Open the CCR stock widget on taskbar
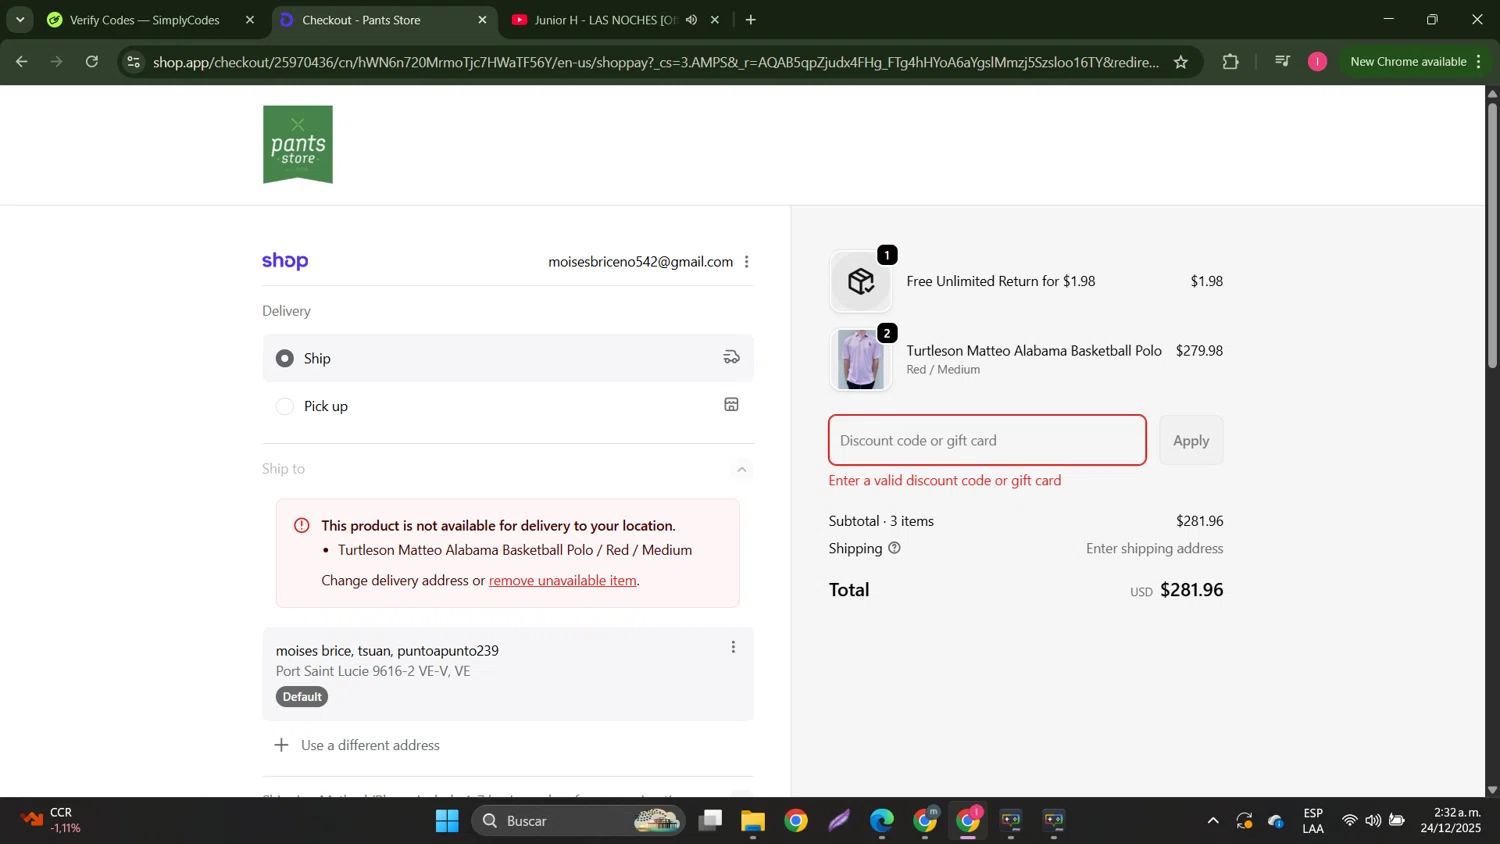 tap(52, 821)
